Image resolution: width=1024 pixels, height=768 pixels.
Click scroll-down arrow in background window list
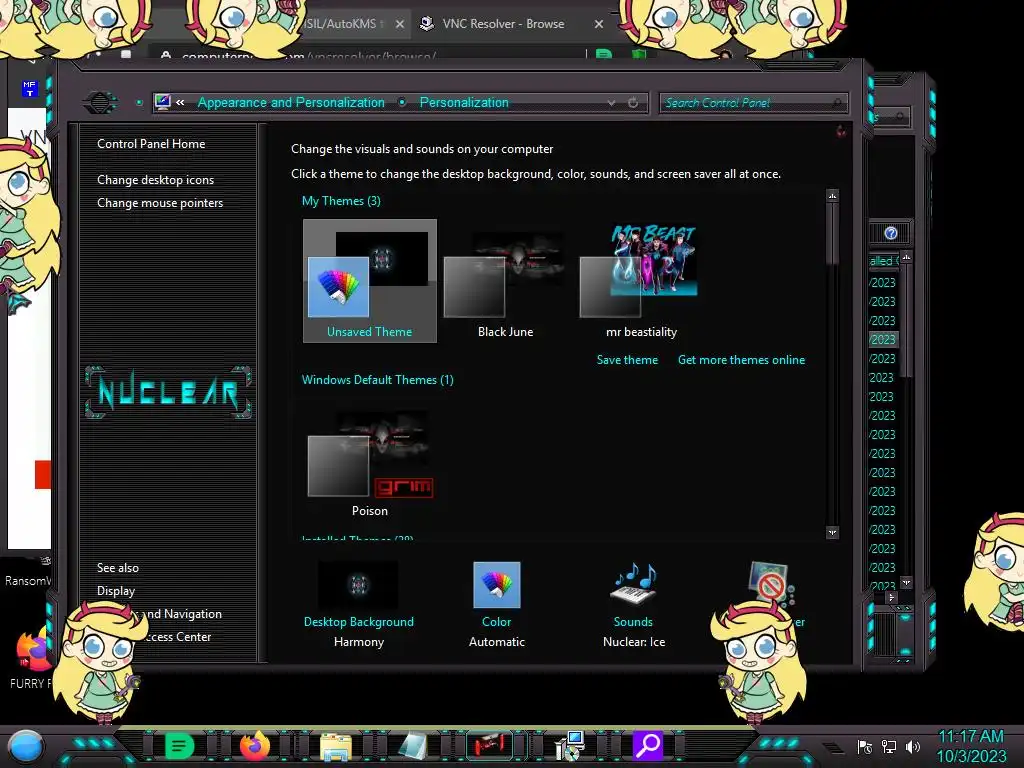click(906, 582)
